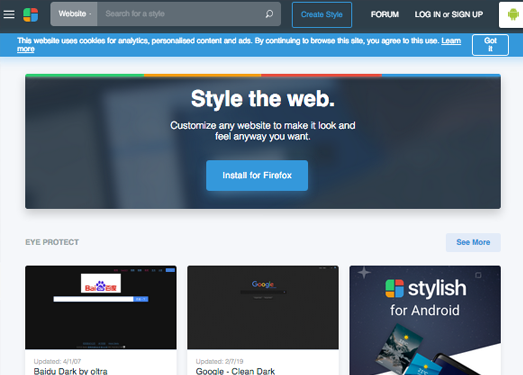
Task: Click Install for Firefox button
Action: (x=257, y=175)
